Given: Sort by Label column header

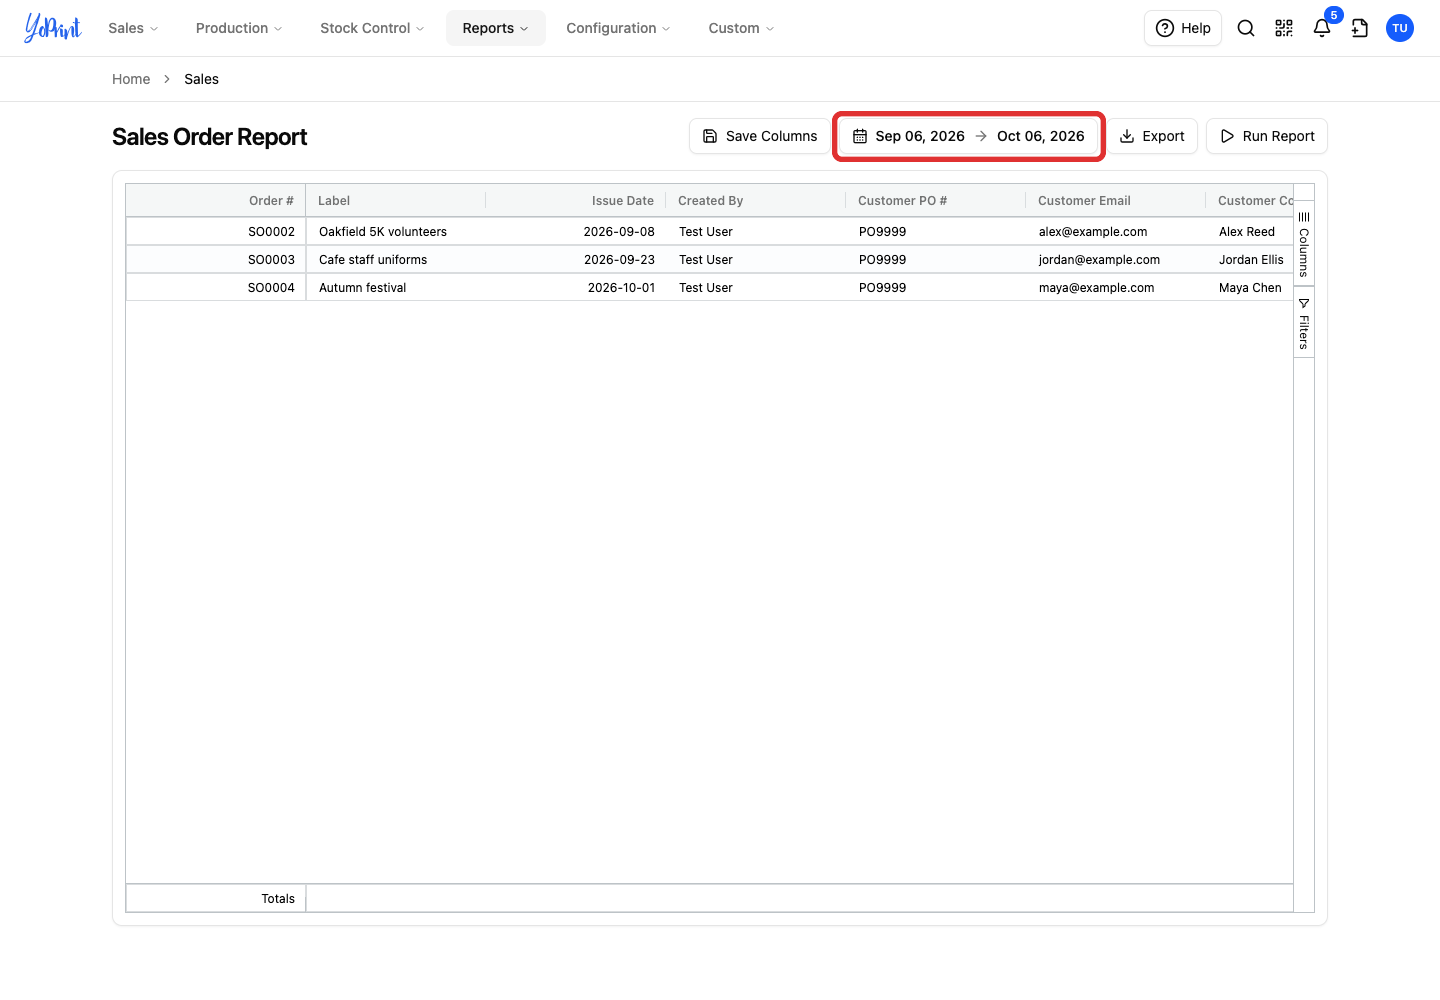Looking at the screenshot, I should click(x=396, y=201).
